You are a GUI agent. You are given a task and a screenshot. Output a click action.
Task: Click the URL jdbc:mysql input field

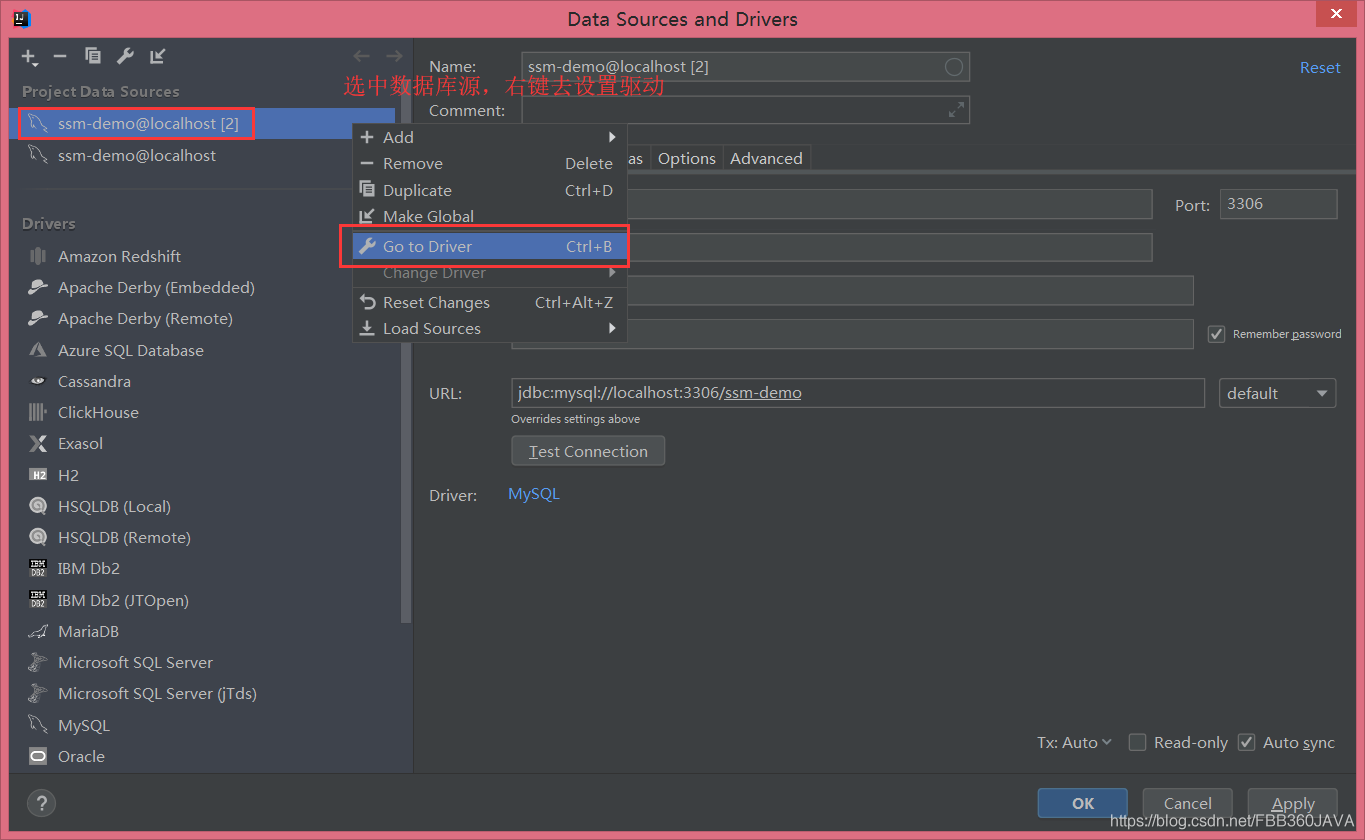pos(858,393)
